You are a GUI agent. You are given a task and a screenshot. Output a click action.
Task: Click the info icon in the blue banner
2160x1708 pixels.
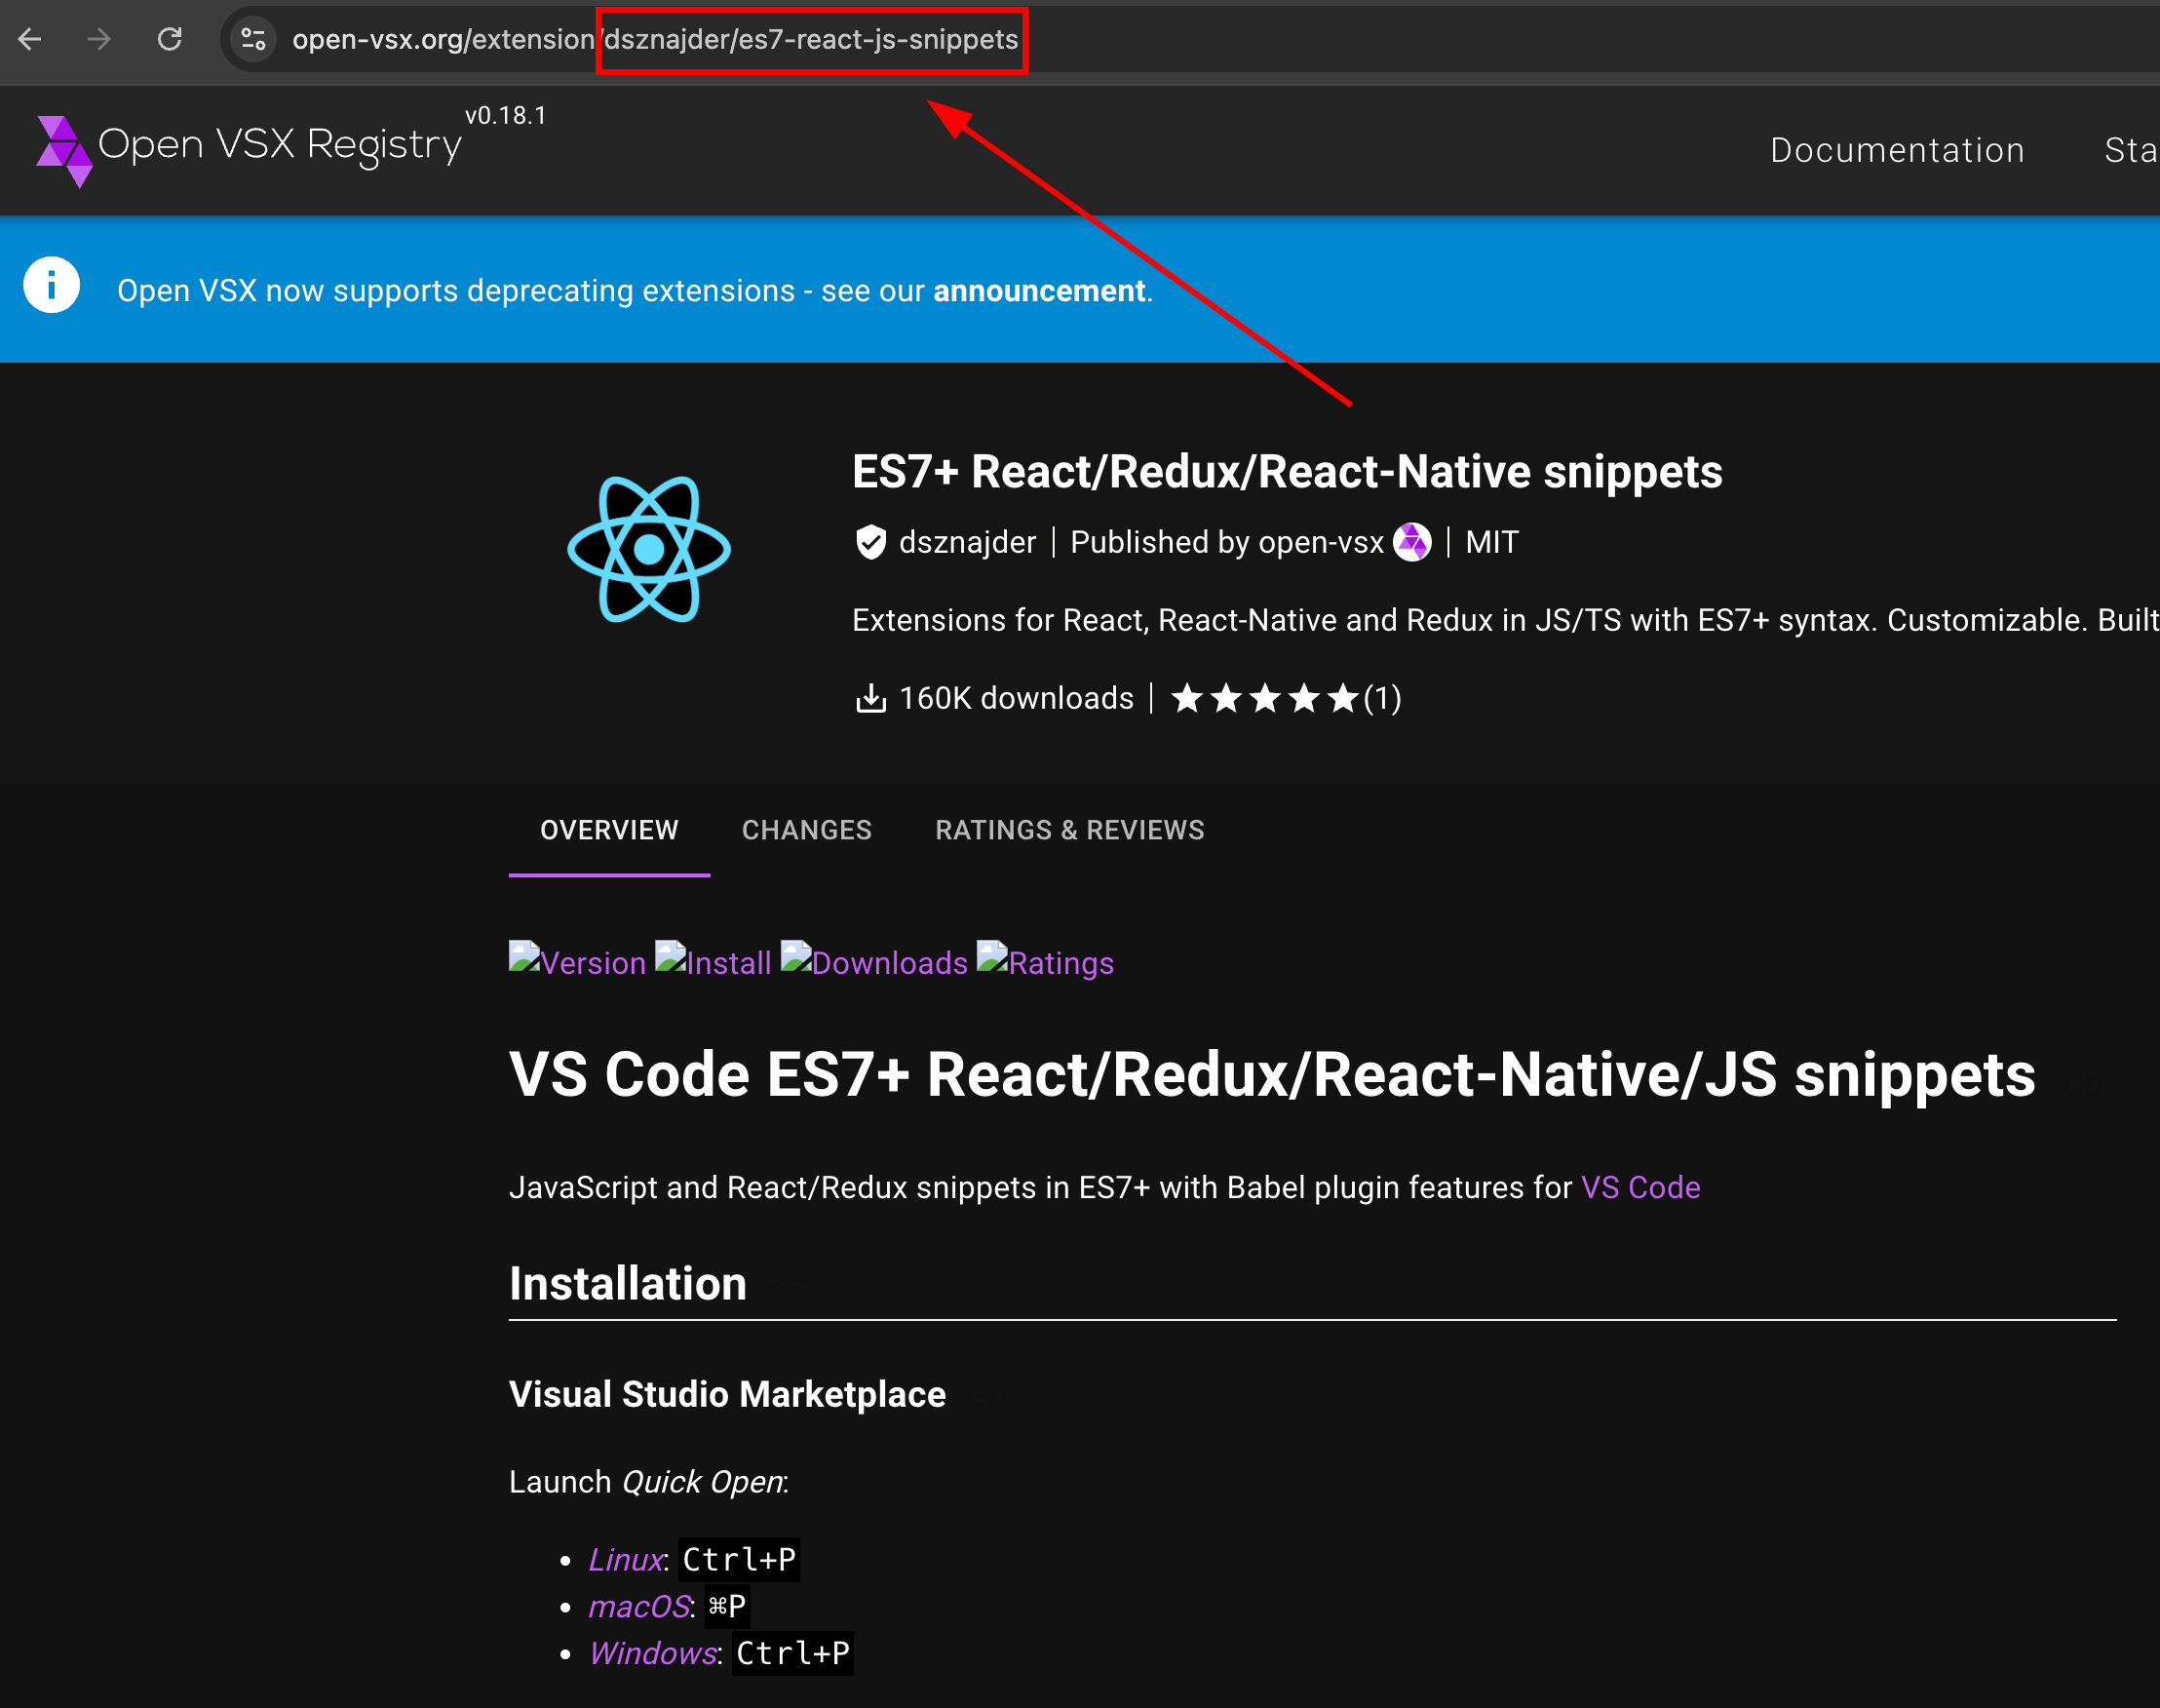pyautogui.click(x=52, y=287)
